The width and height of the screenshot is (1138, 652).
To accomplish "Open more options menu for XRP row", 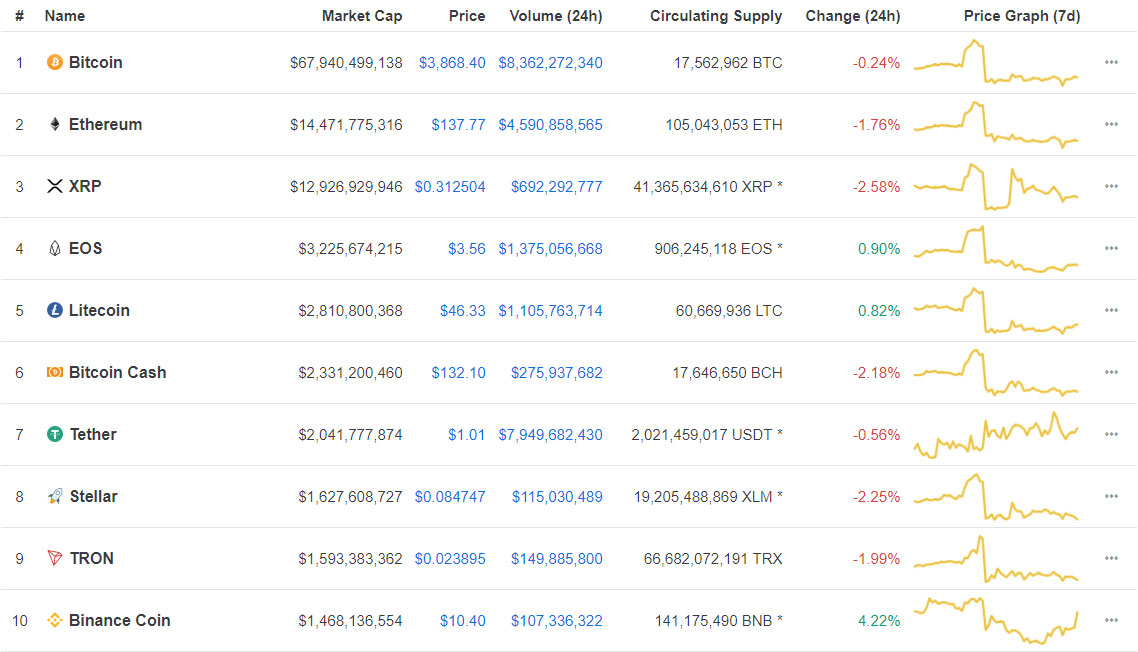I will pos(1111,187).
